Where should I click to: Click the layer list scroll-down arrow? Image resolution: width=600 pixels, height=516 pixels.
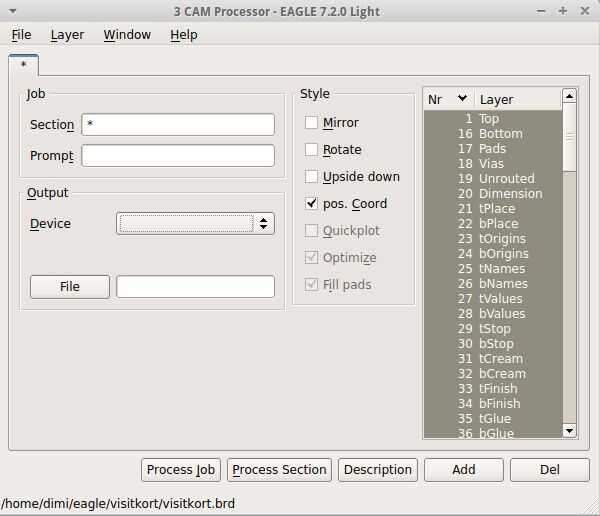click(x=569, y=431)
